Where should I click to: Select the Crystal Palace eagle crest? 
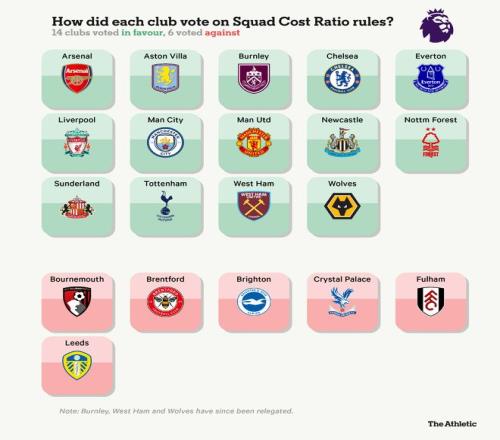[342, 302]
